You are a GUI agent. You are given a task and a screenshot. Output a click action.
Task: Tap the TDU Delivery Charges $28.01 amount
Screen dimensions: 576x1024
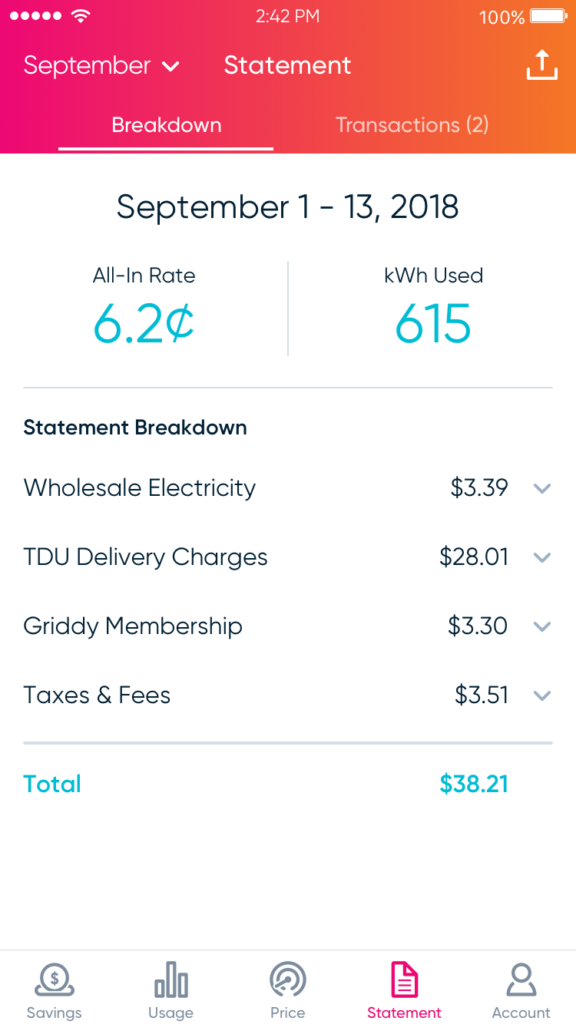473,557
